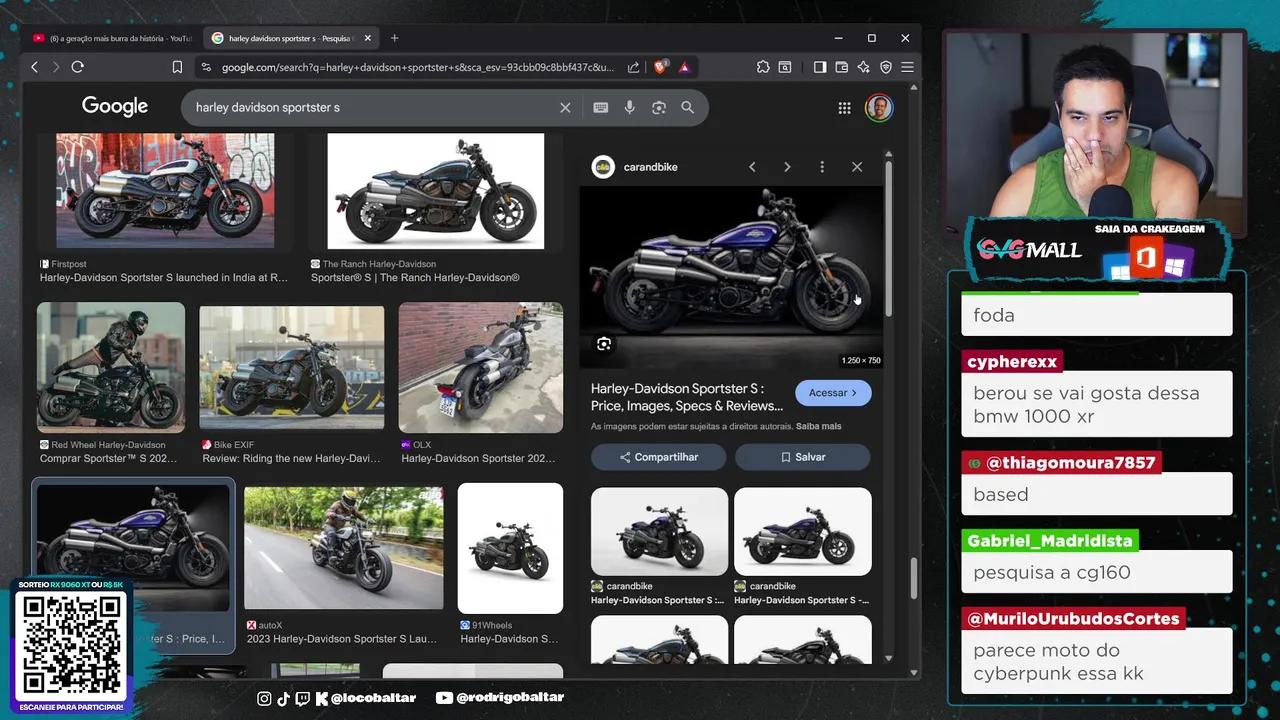Click the VPN shield icon in toolbar

tap(885, 67)
